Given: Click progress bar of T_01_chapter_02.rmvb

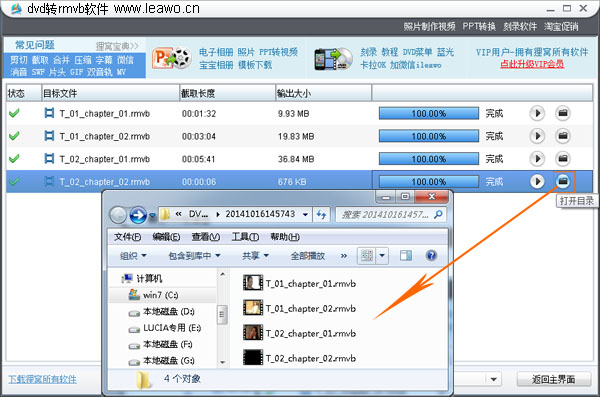Looking at the screenshot, I should (x=429, y=136).
